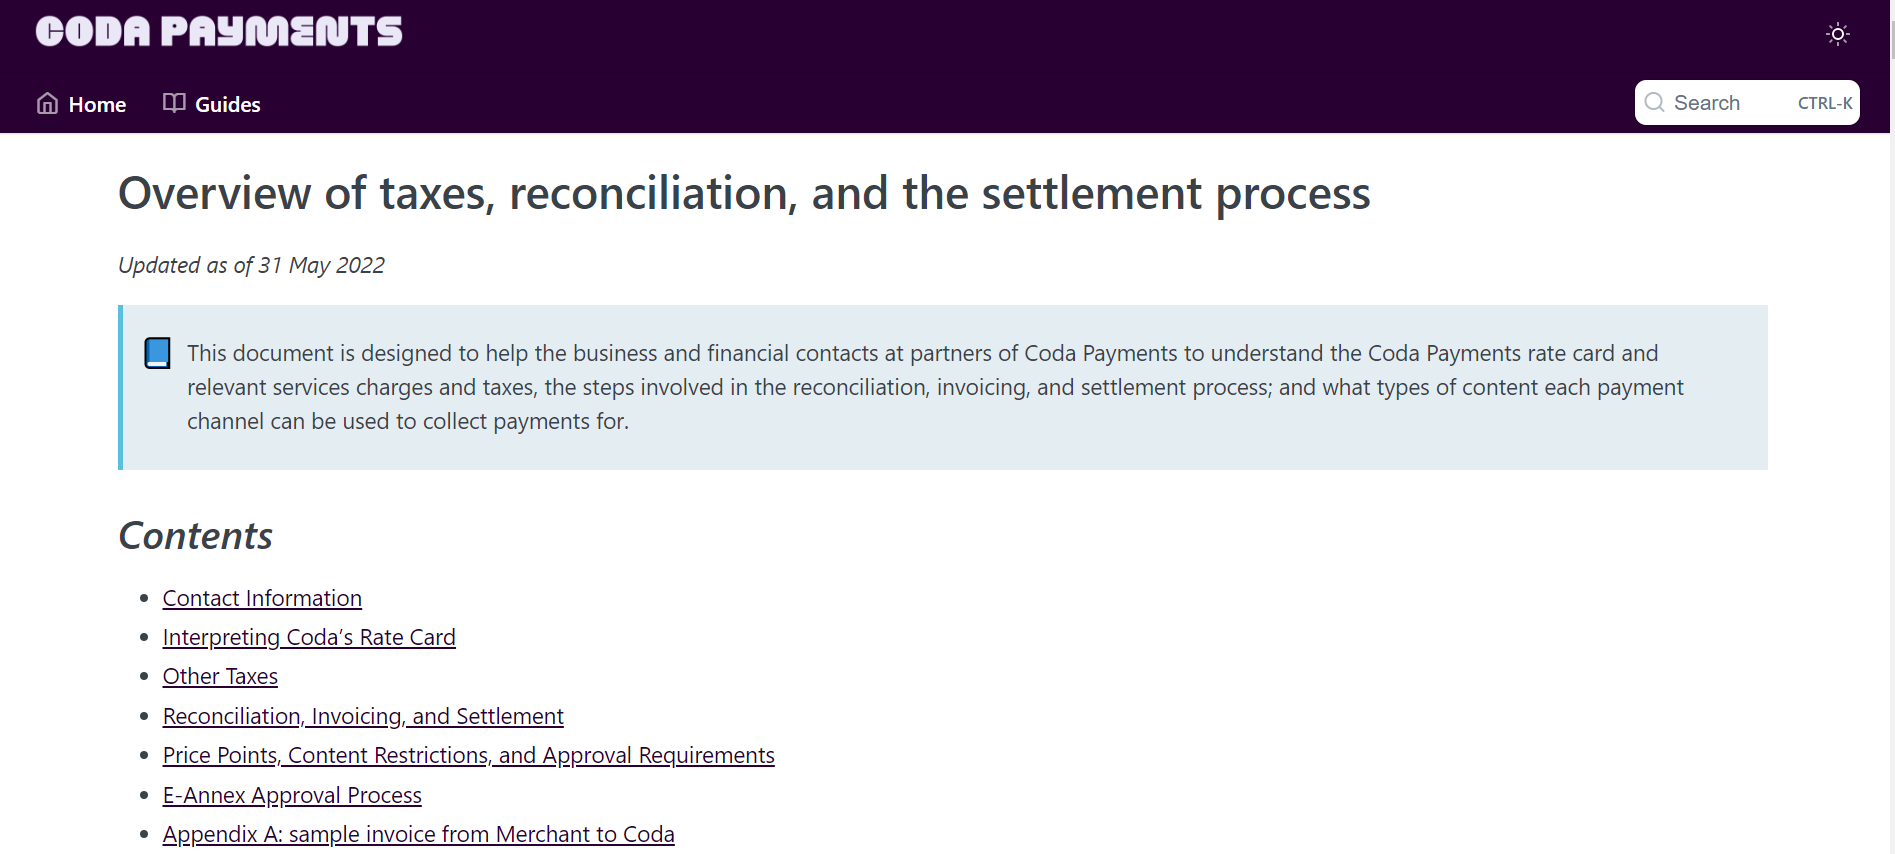Open Price Points, Content Restrictions link
This screenshot has width=1895, height=854.
[x=469, y=755]
